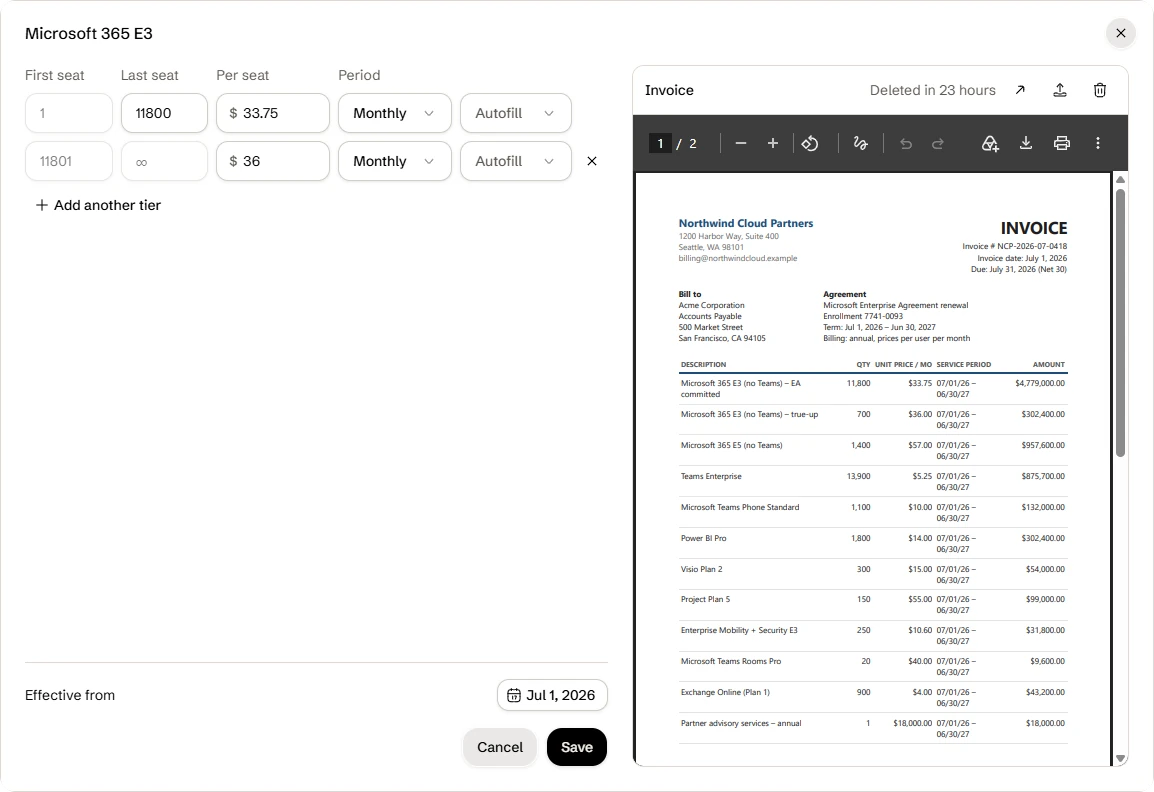Click the PDF scroll up arrow

click(x=1120, y=180)
